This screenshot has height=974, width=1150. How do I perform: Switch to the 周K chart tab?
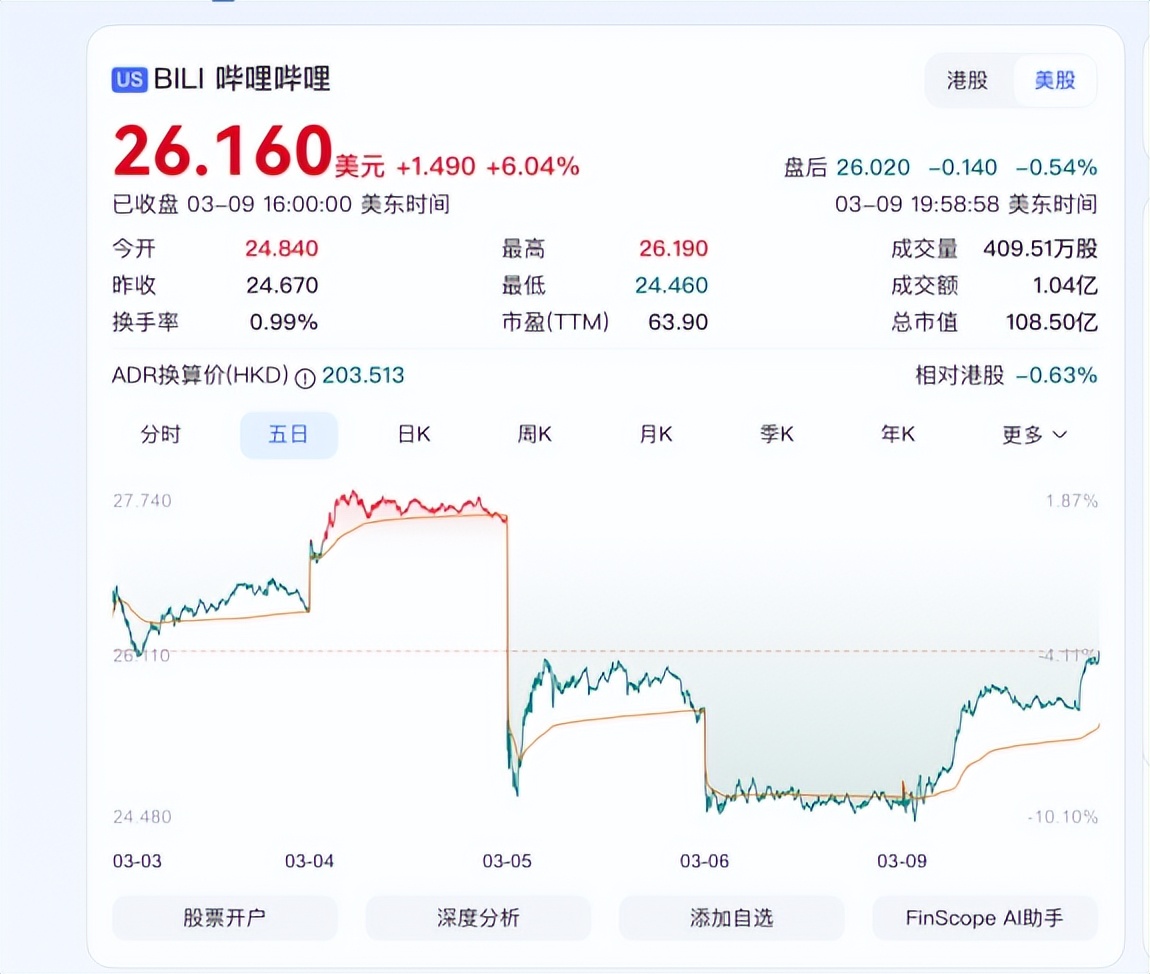[x=533, y=434]
